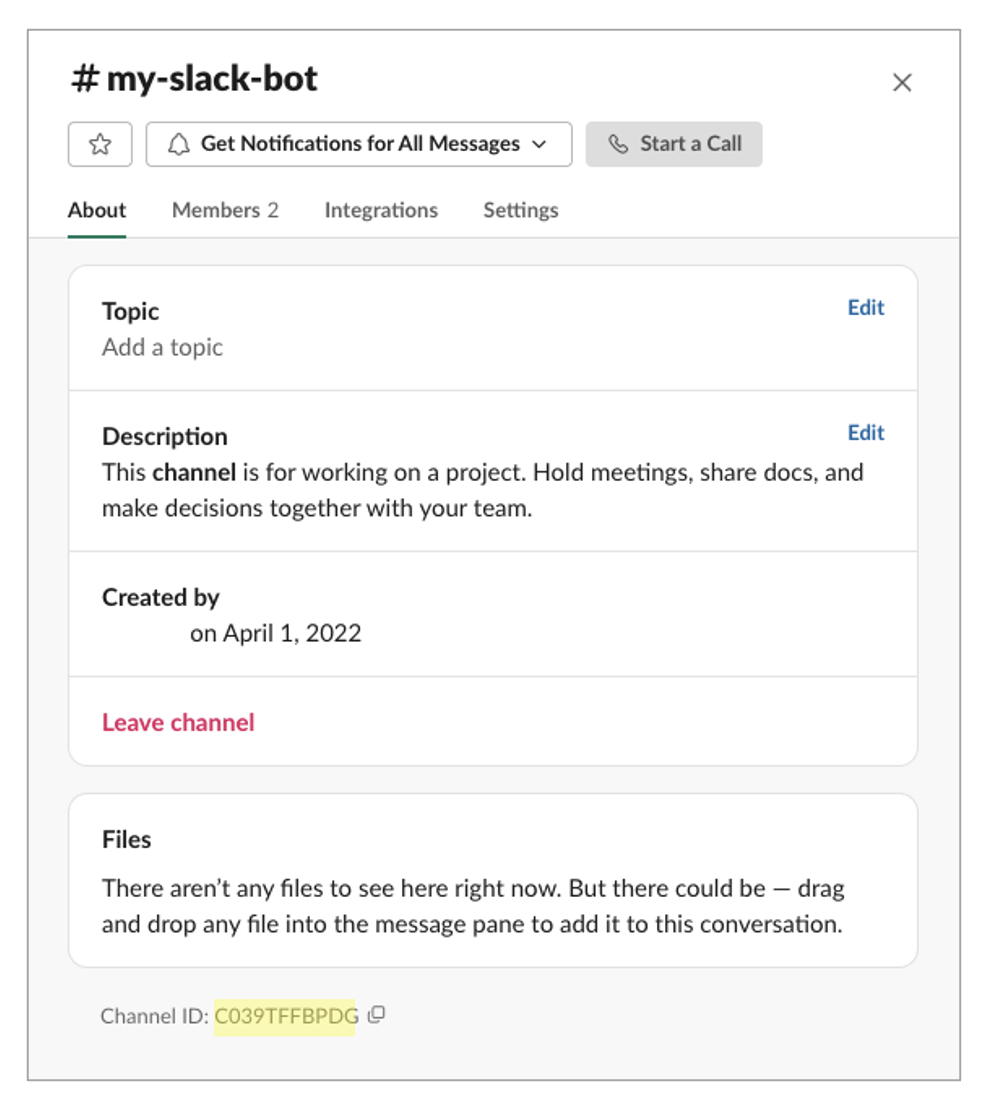Click the channel description paragraph text
992x1108 pixels.
click(483, 490)
